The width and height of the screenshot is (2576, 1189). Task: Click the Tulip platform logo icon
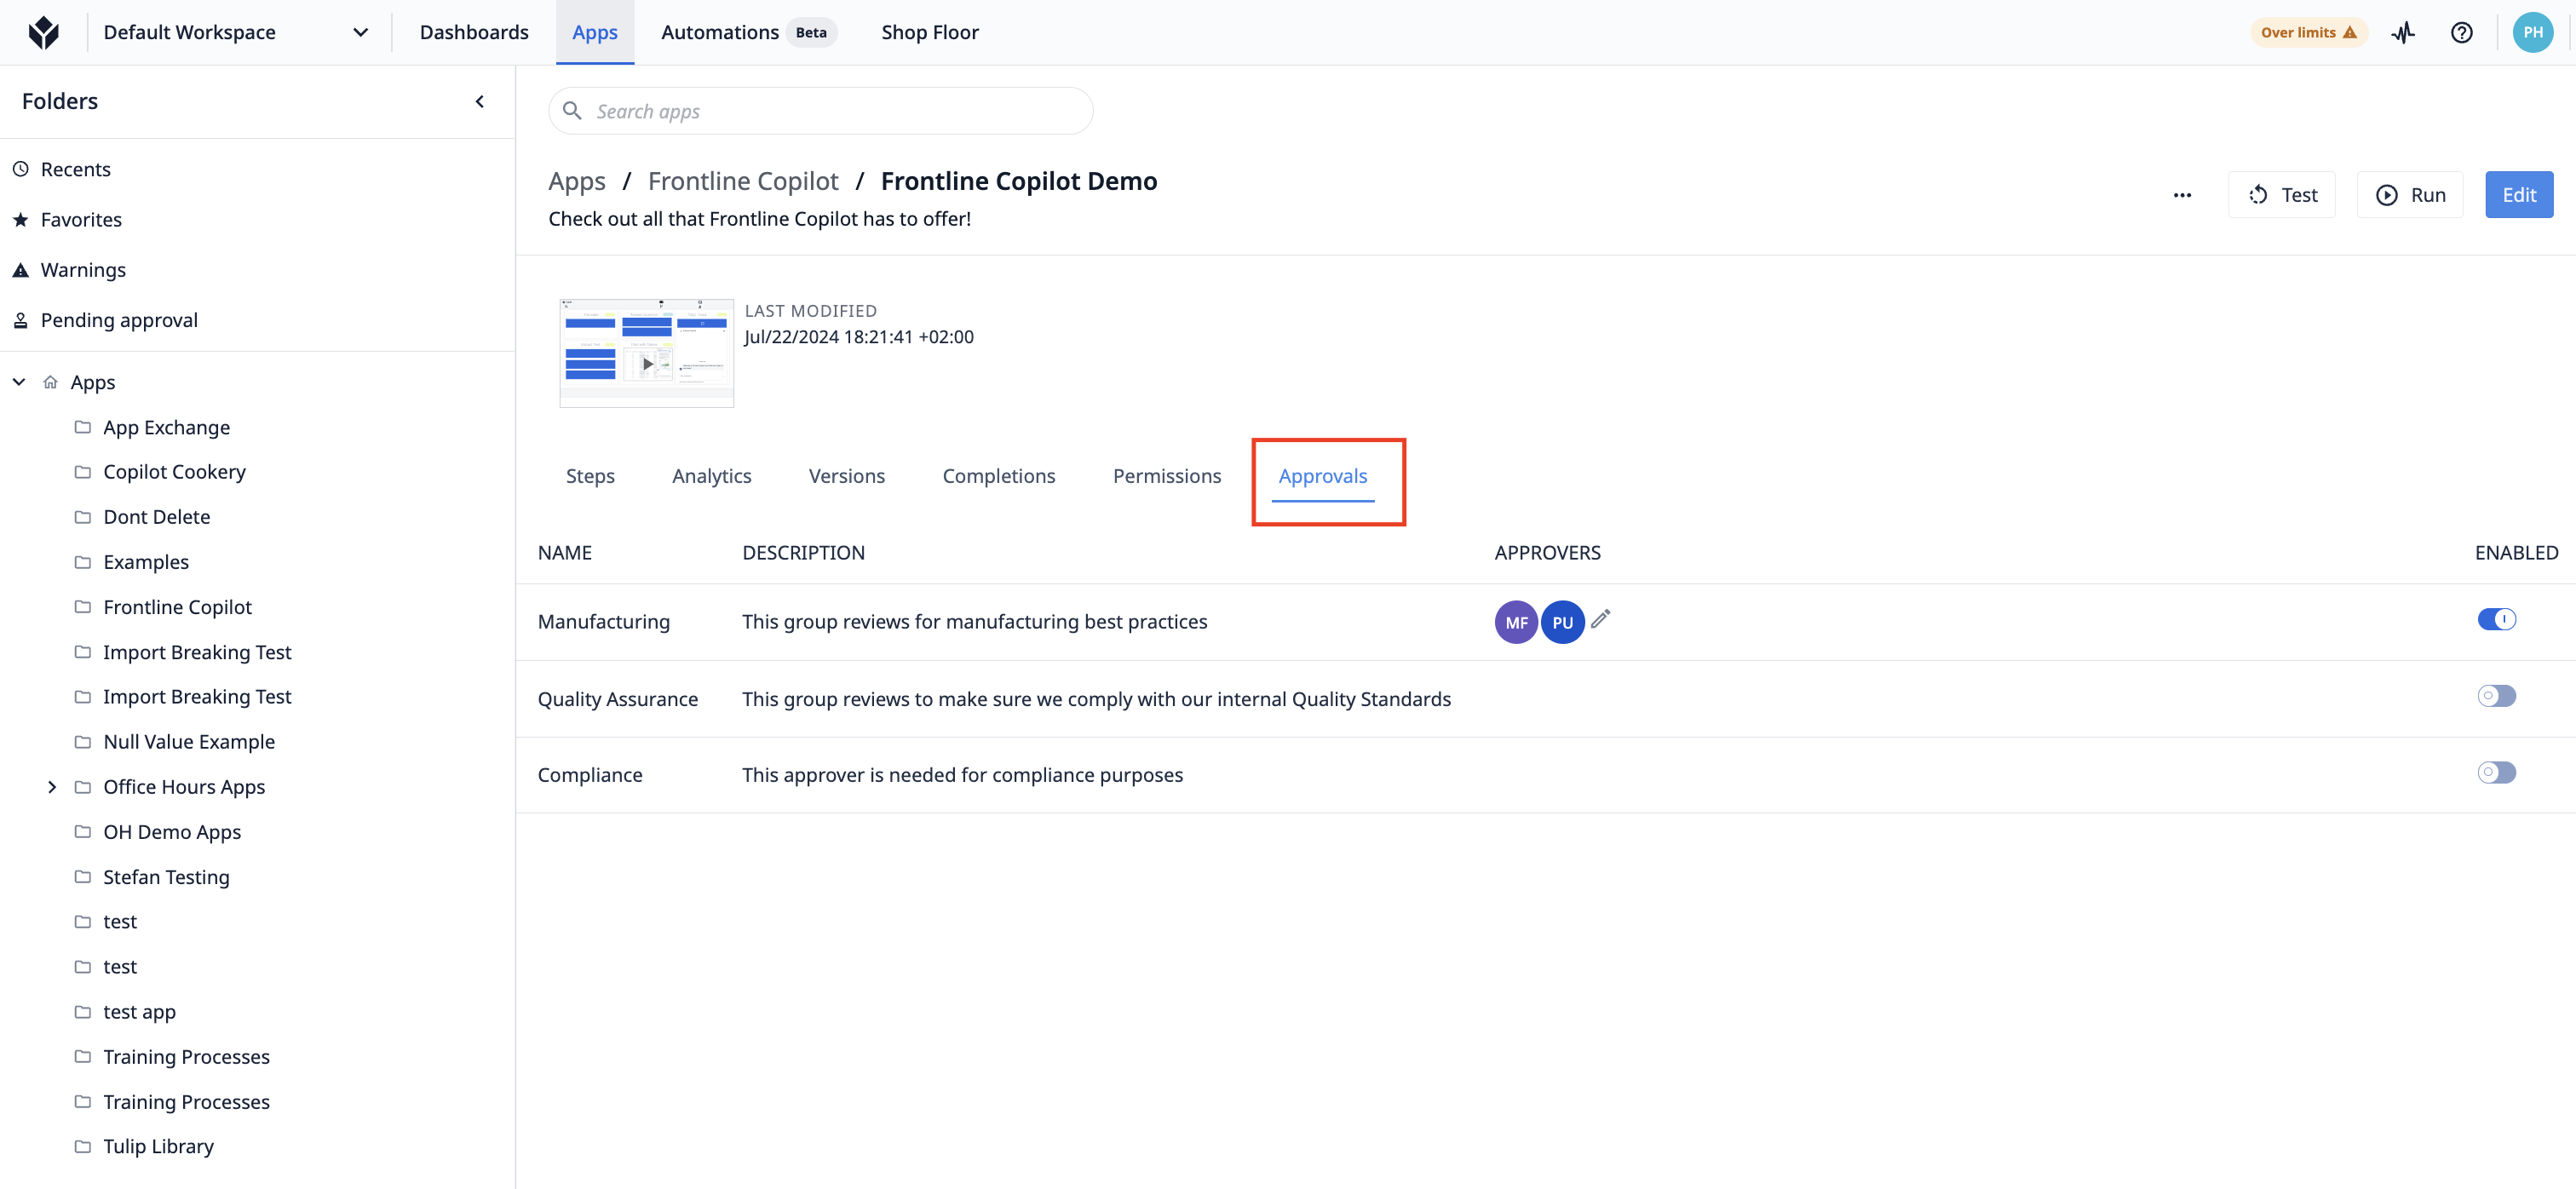46,33
